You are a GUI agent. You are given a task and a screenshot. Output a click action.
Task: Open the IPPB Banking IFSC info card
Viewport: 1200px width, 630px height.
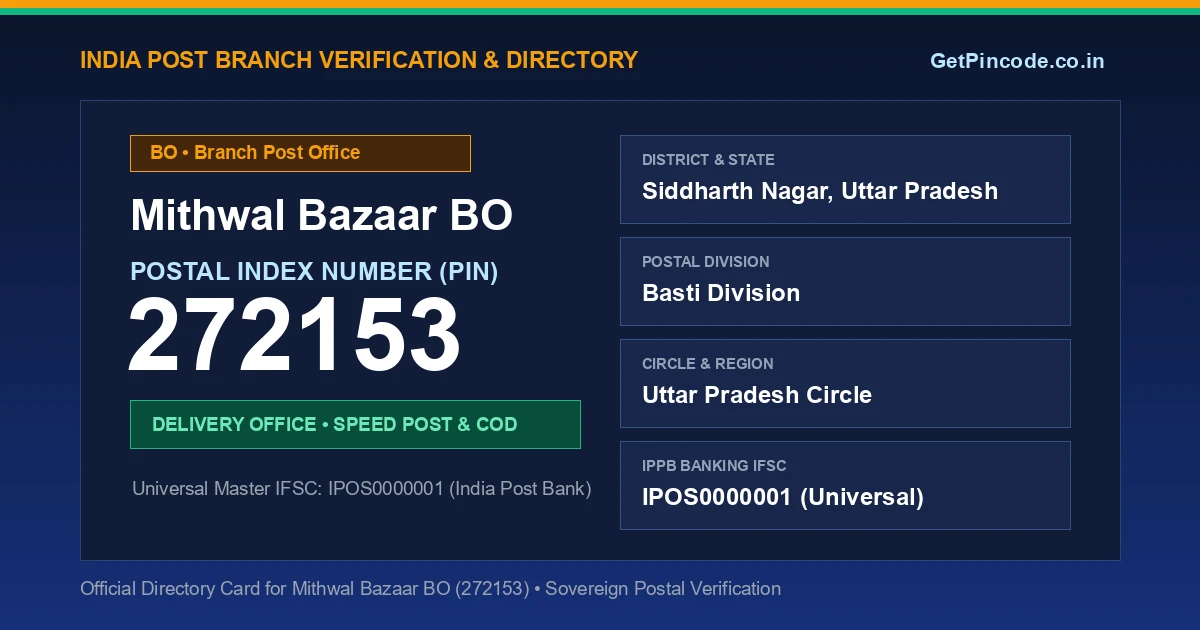(845, 485)
